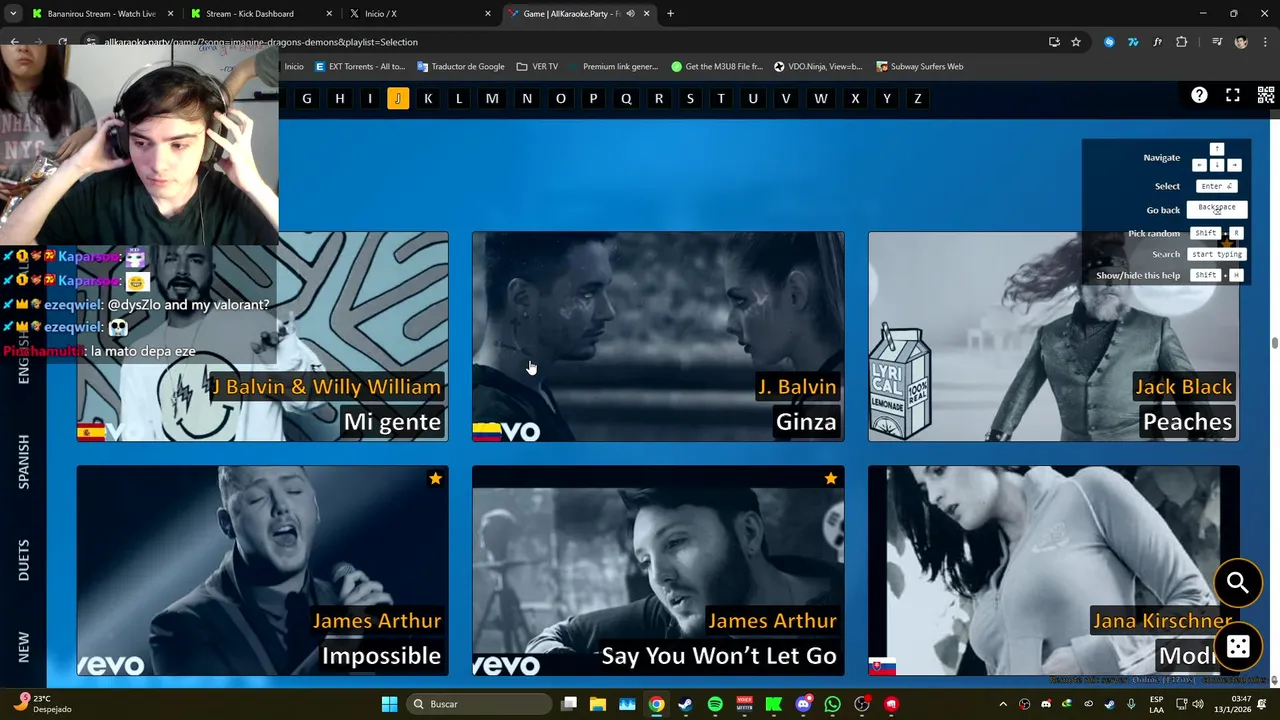Viewport: 1280px width, 720px height.
Task: Go back in browser history
Action: 14,42
